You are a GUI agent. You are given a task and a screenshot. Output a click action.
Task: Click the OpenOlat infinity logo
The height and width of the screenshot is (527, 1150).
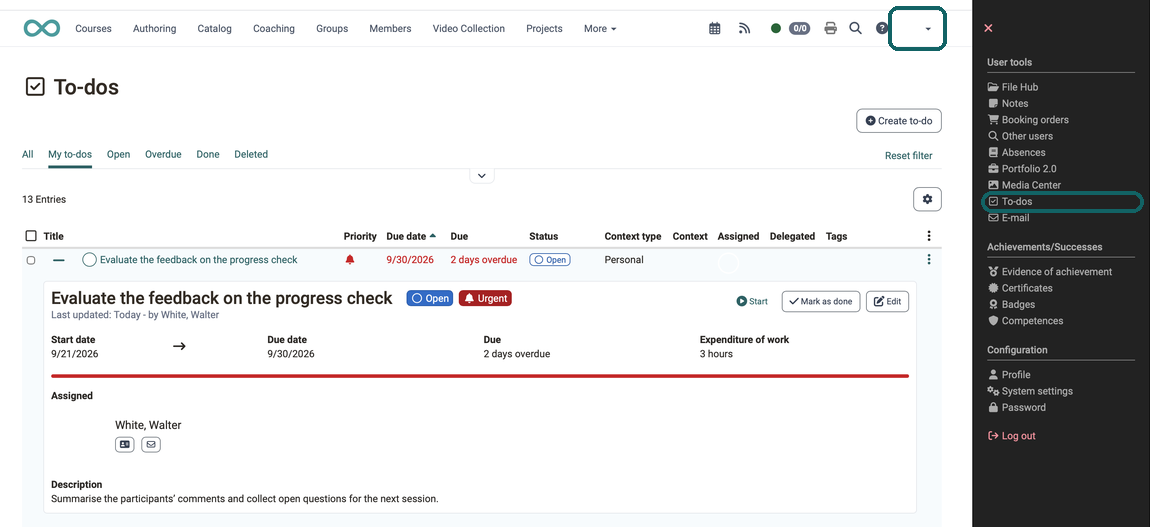tap(41, 28)
